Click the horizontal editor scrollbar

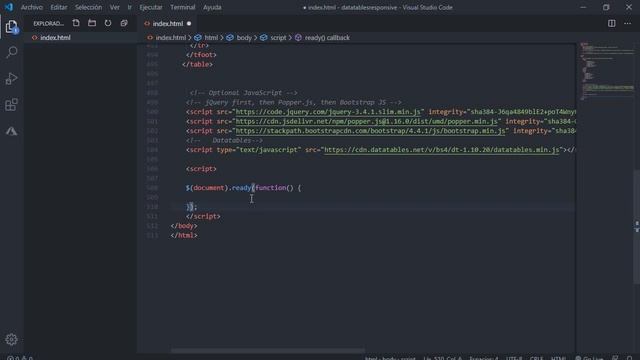[268, 351]
